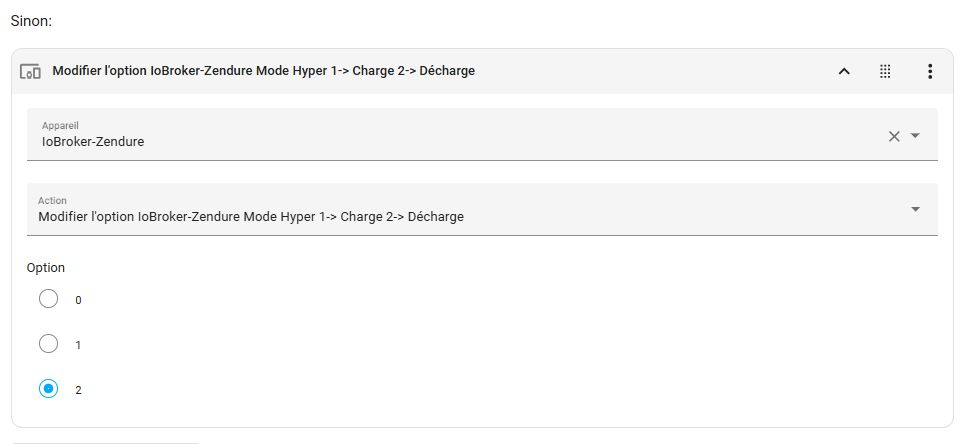Click the "2" option label text
The width and height of the screenshot is (962, 444).
(x=78, y=390)
